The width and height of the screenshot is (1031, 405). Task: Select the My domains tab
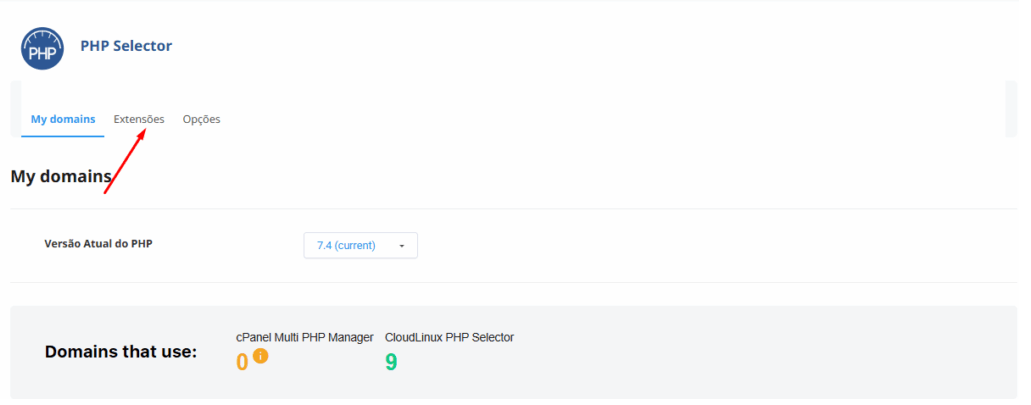[x=63, y=119]
